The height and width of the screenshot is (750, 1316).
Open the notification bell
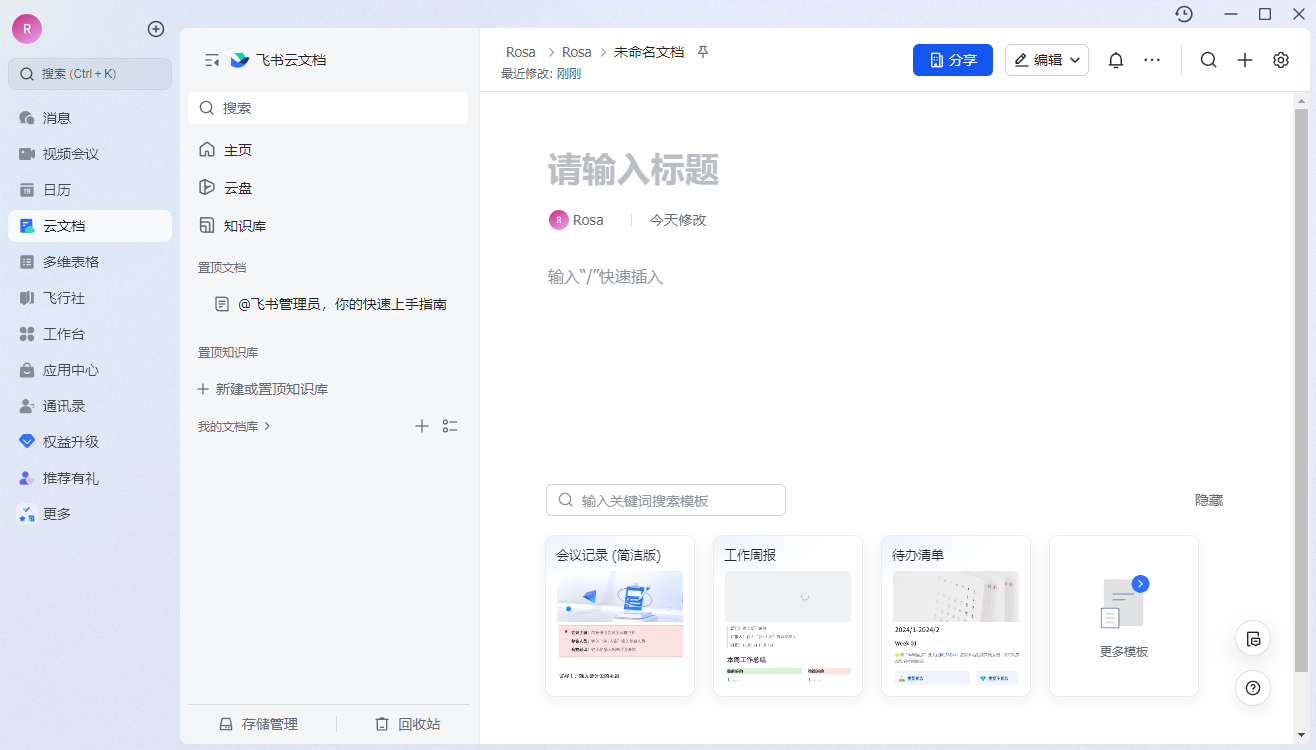point(1115,60)
